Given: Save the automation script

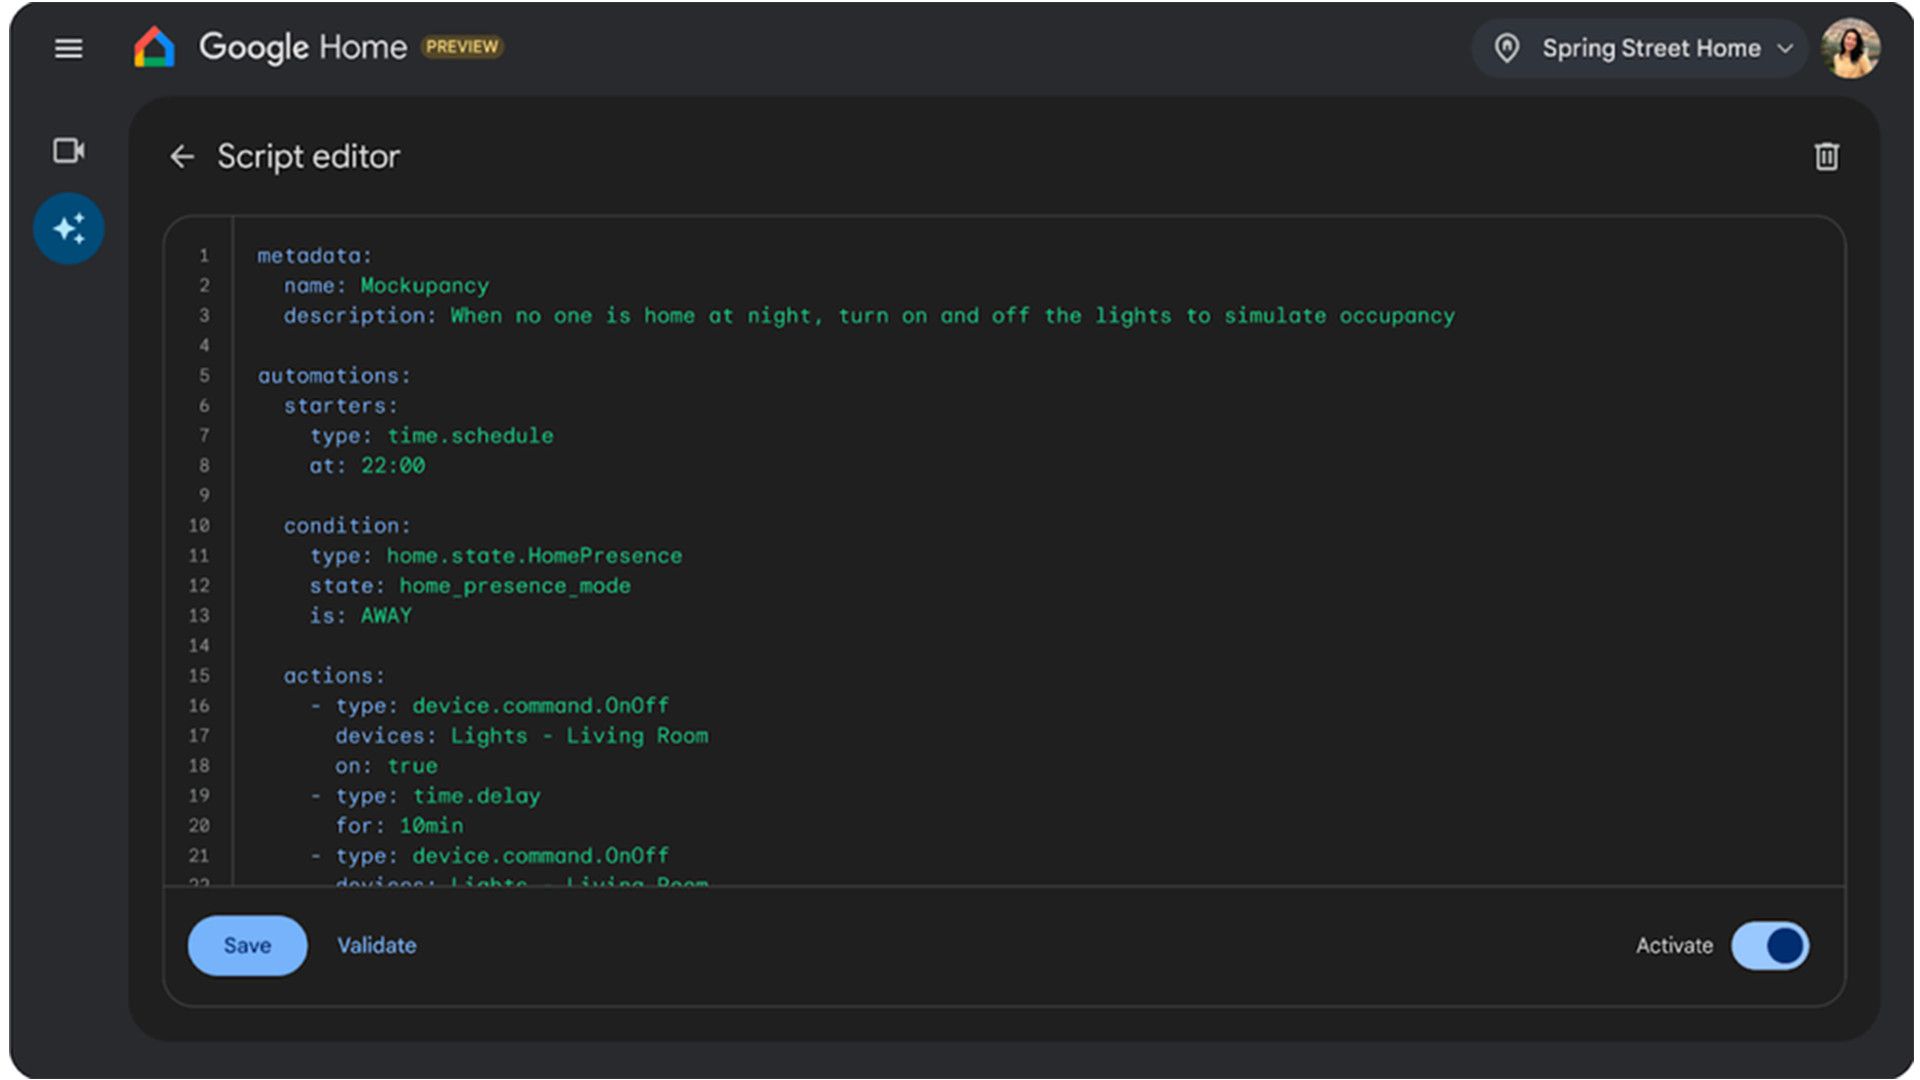Looking at the screenshot, I should [x=246, y=945].
